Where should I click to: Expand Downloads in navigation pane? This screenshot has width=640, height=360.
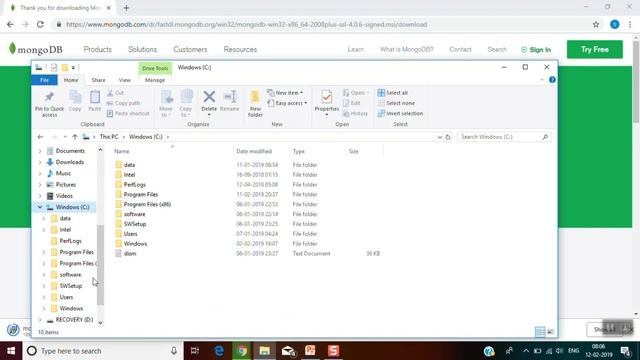(40, 162)
